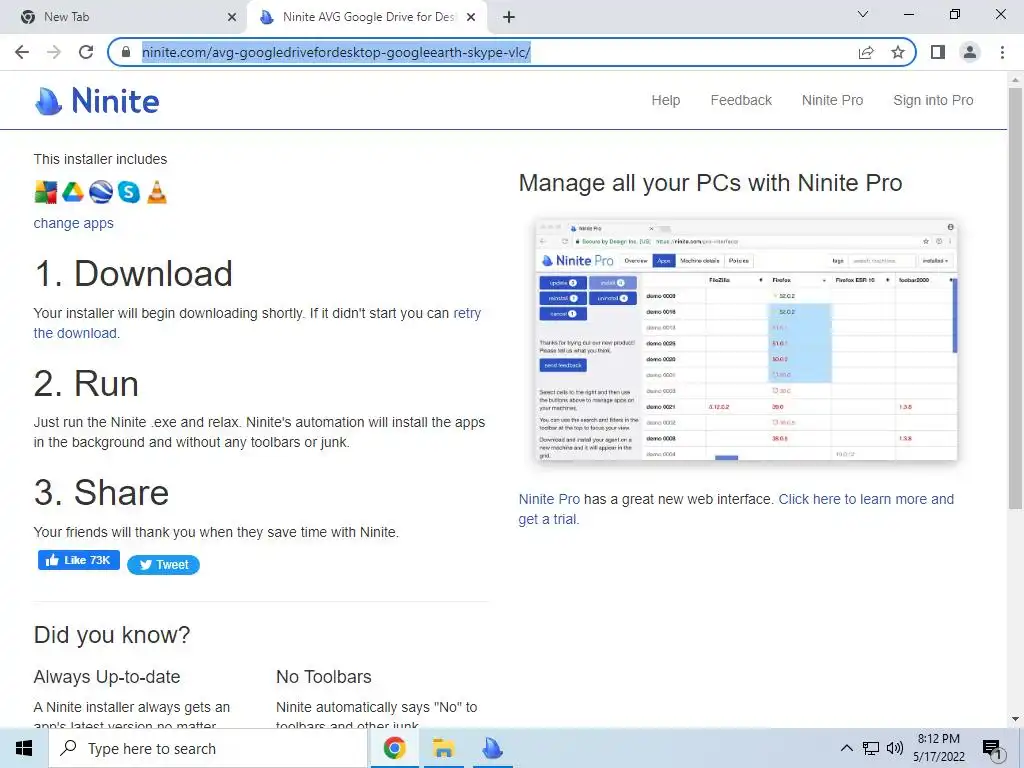Click the Google Earth app icon

101,192
